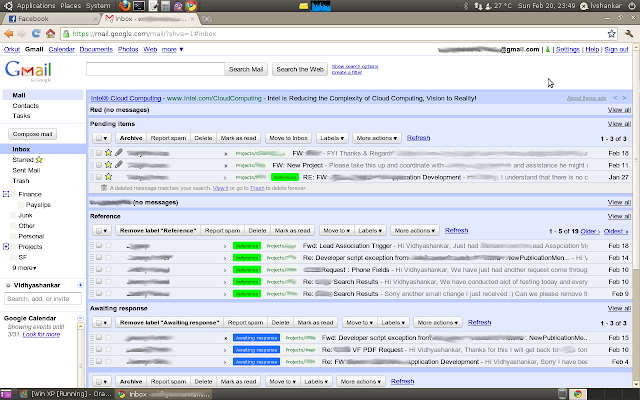
Task: Click the Reference green label on Feb 18
Action: pos(247,246)
